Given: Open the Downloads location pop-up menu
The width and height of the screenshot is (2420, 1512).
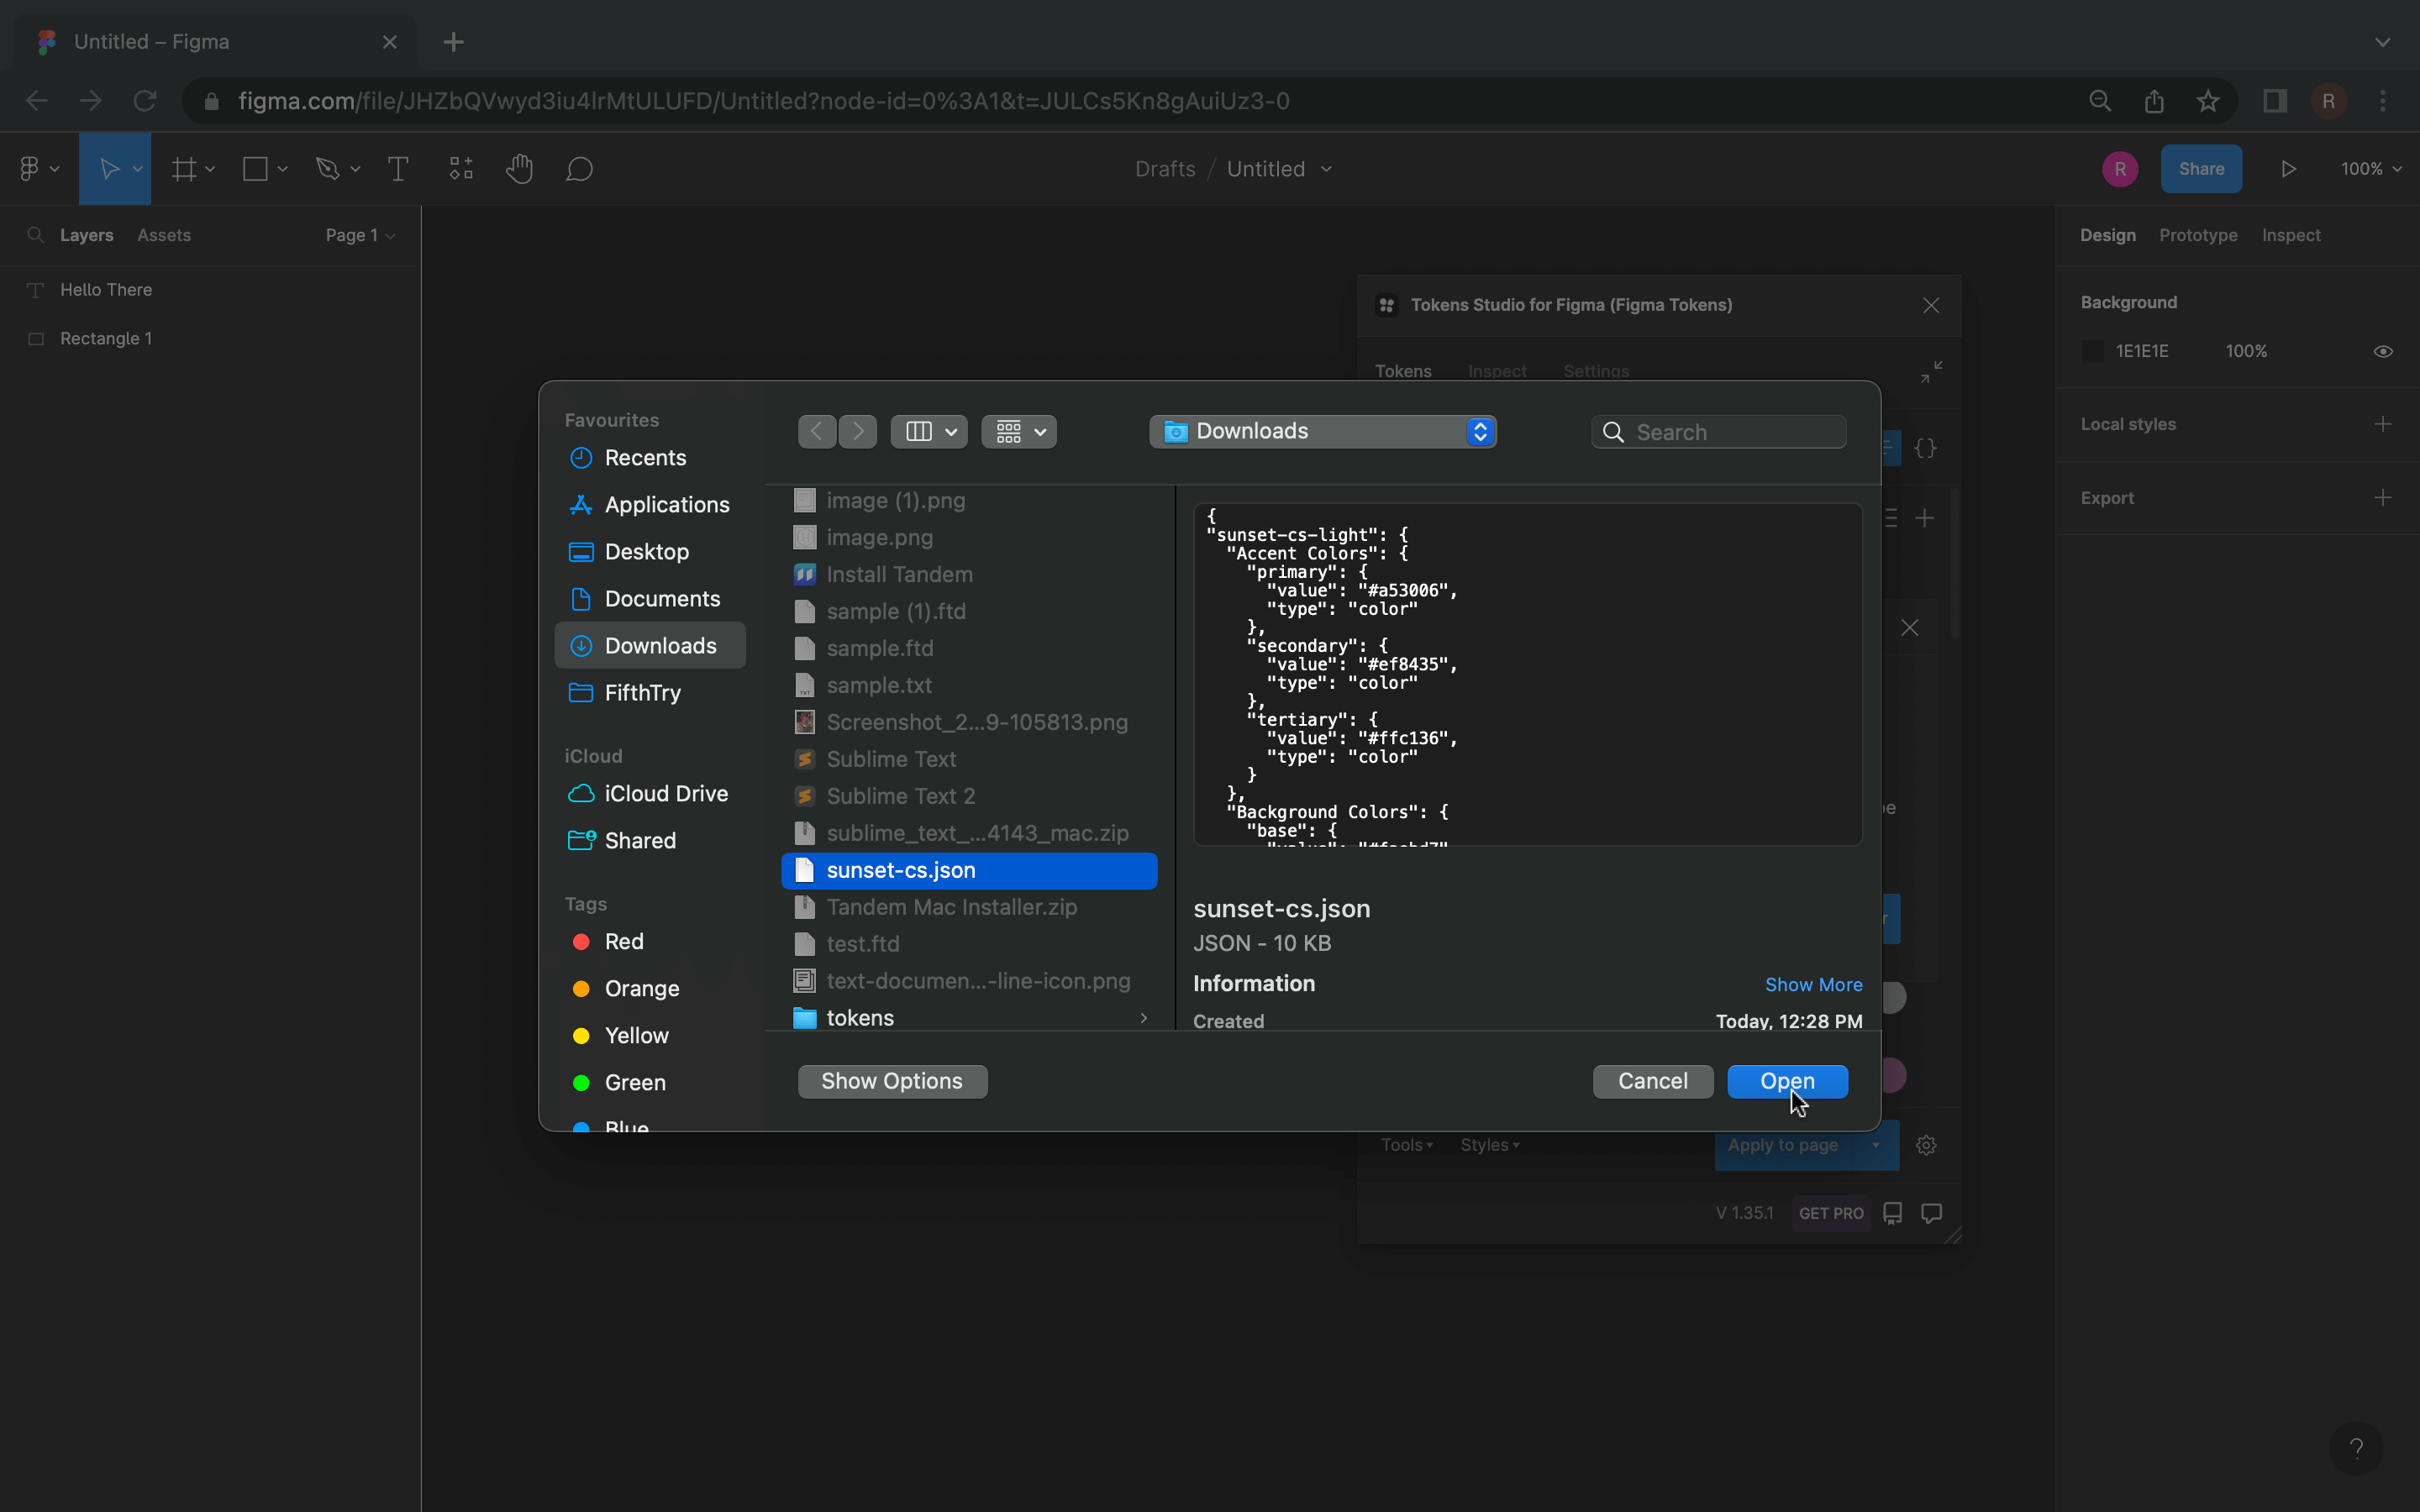Looking at the screenshot, I should pyautogui.click(x=1323, y=432).
